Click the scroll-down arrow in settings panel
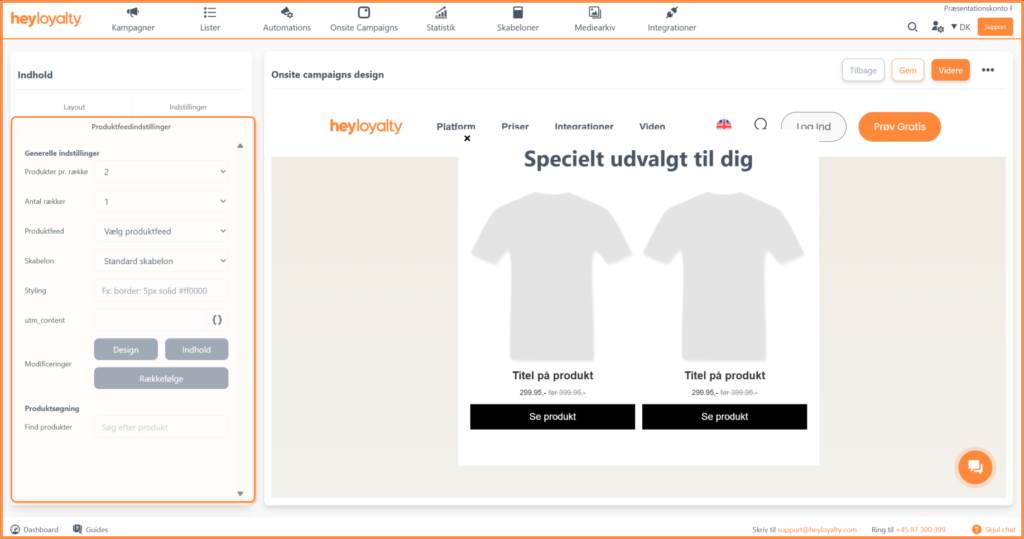The image size is (1024, 539). click(240, 493)
